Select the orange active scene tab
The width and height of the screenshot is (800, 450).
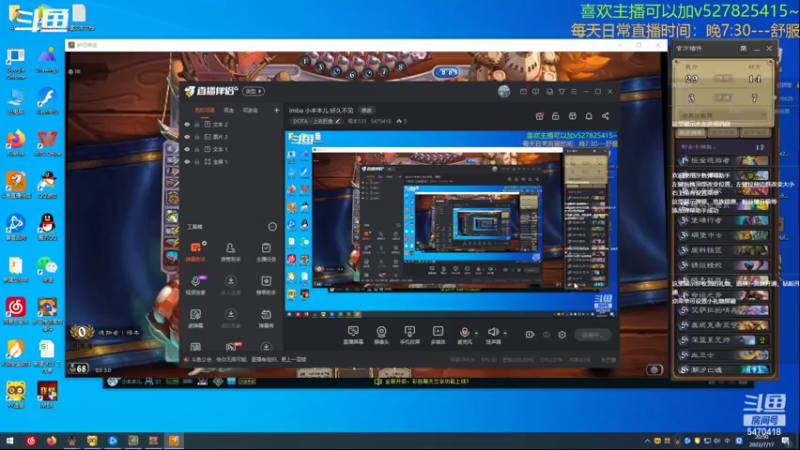click(204, 110)
